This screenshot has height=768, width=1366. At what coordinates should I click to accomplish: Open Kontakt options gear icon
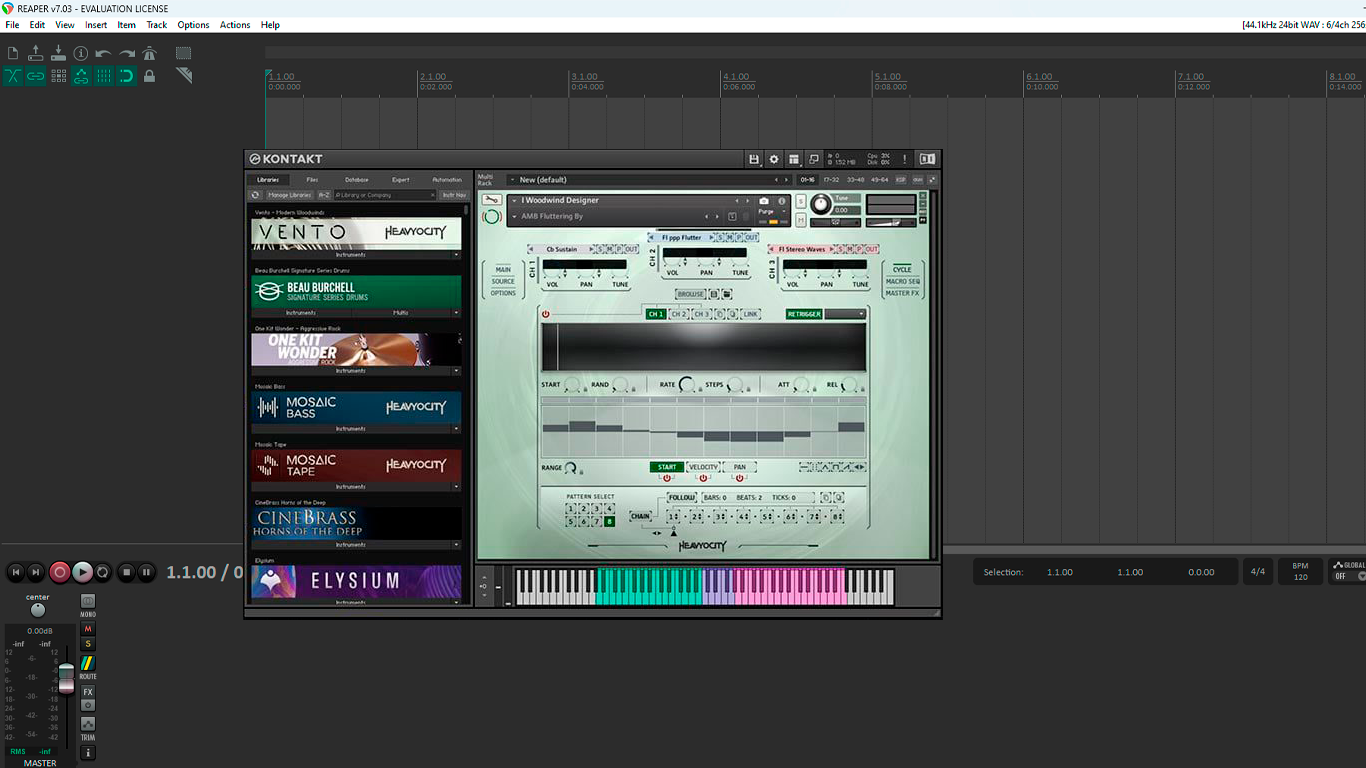(774, 159)
